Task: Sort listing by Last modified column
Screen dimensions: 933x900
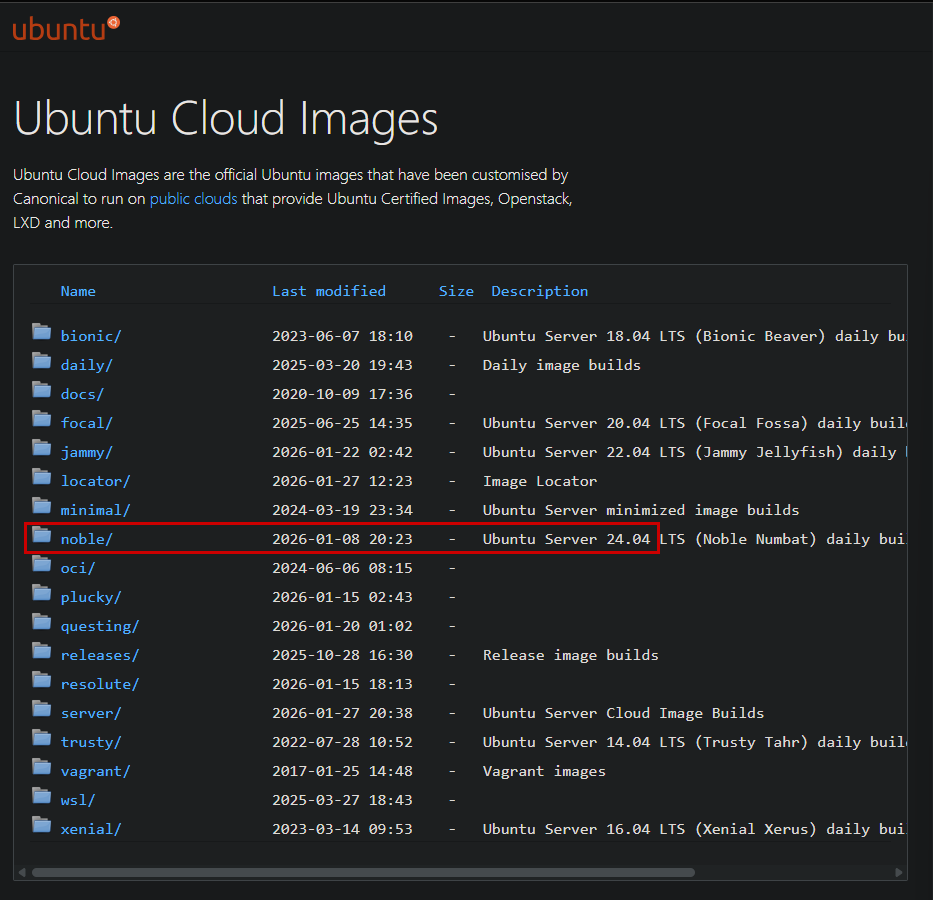Action: pyautogui.click(x=329, y=290)
